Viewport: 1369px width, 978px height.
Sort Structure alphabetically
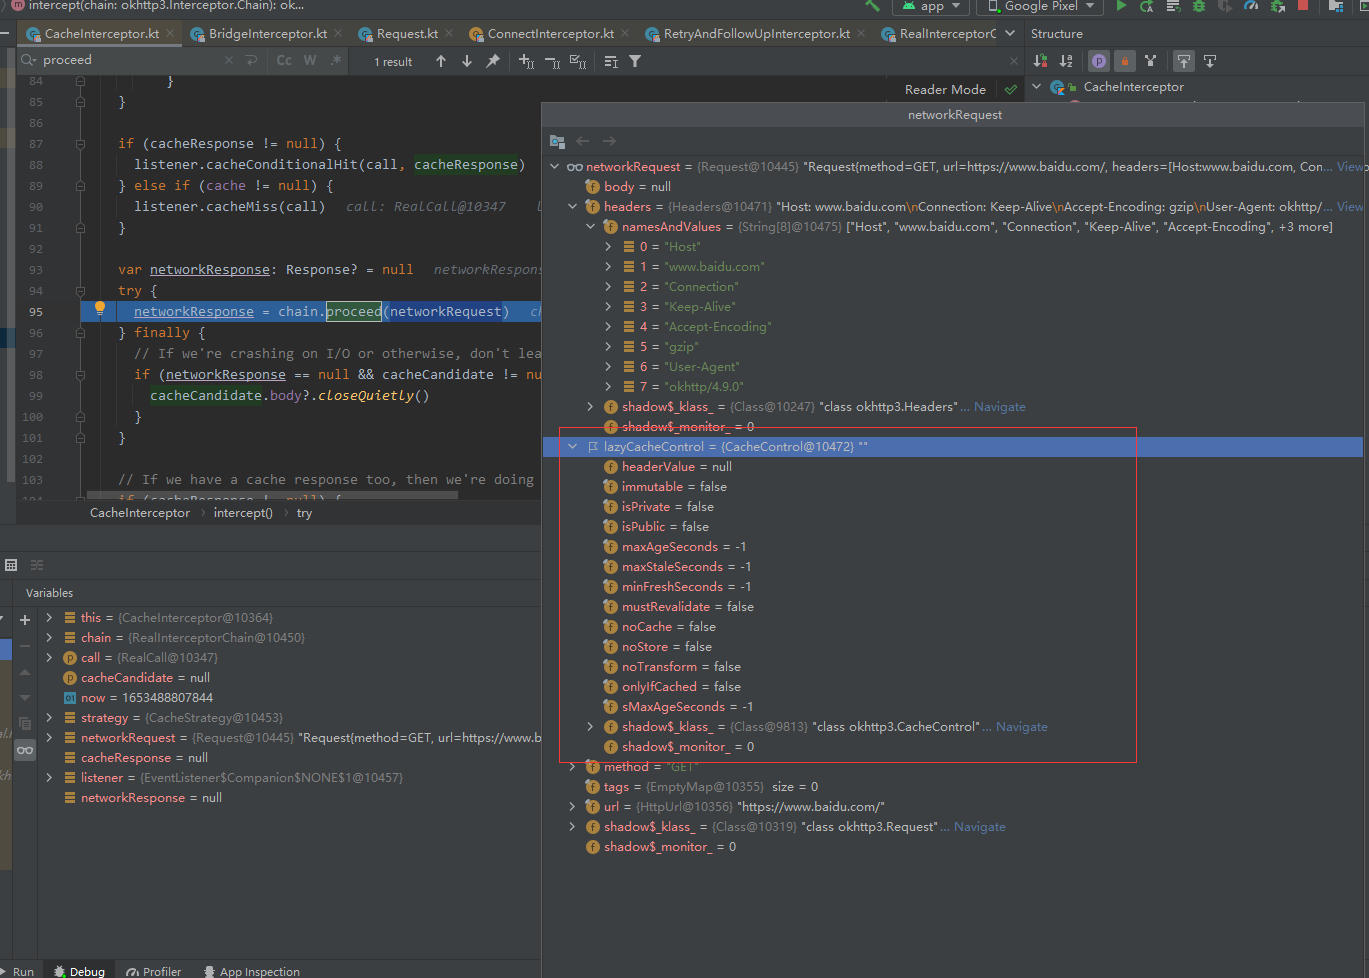point(1066,61)
